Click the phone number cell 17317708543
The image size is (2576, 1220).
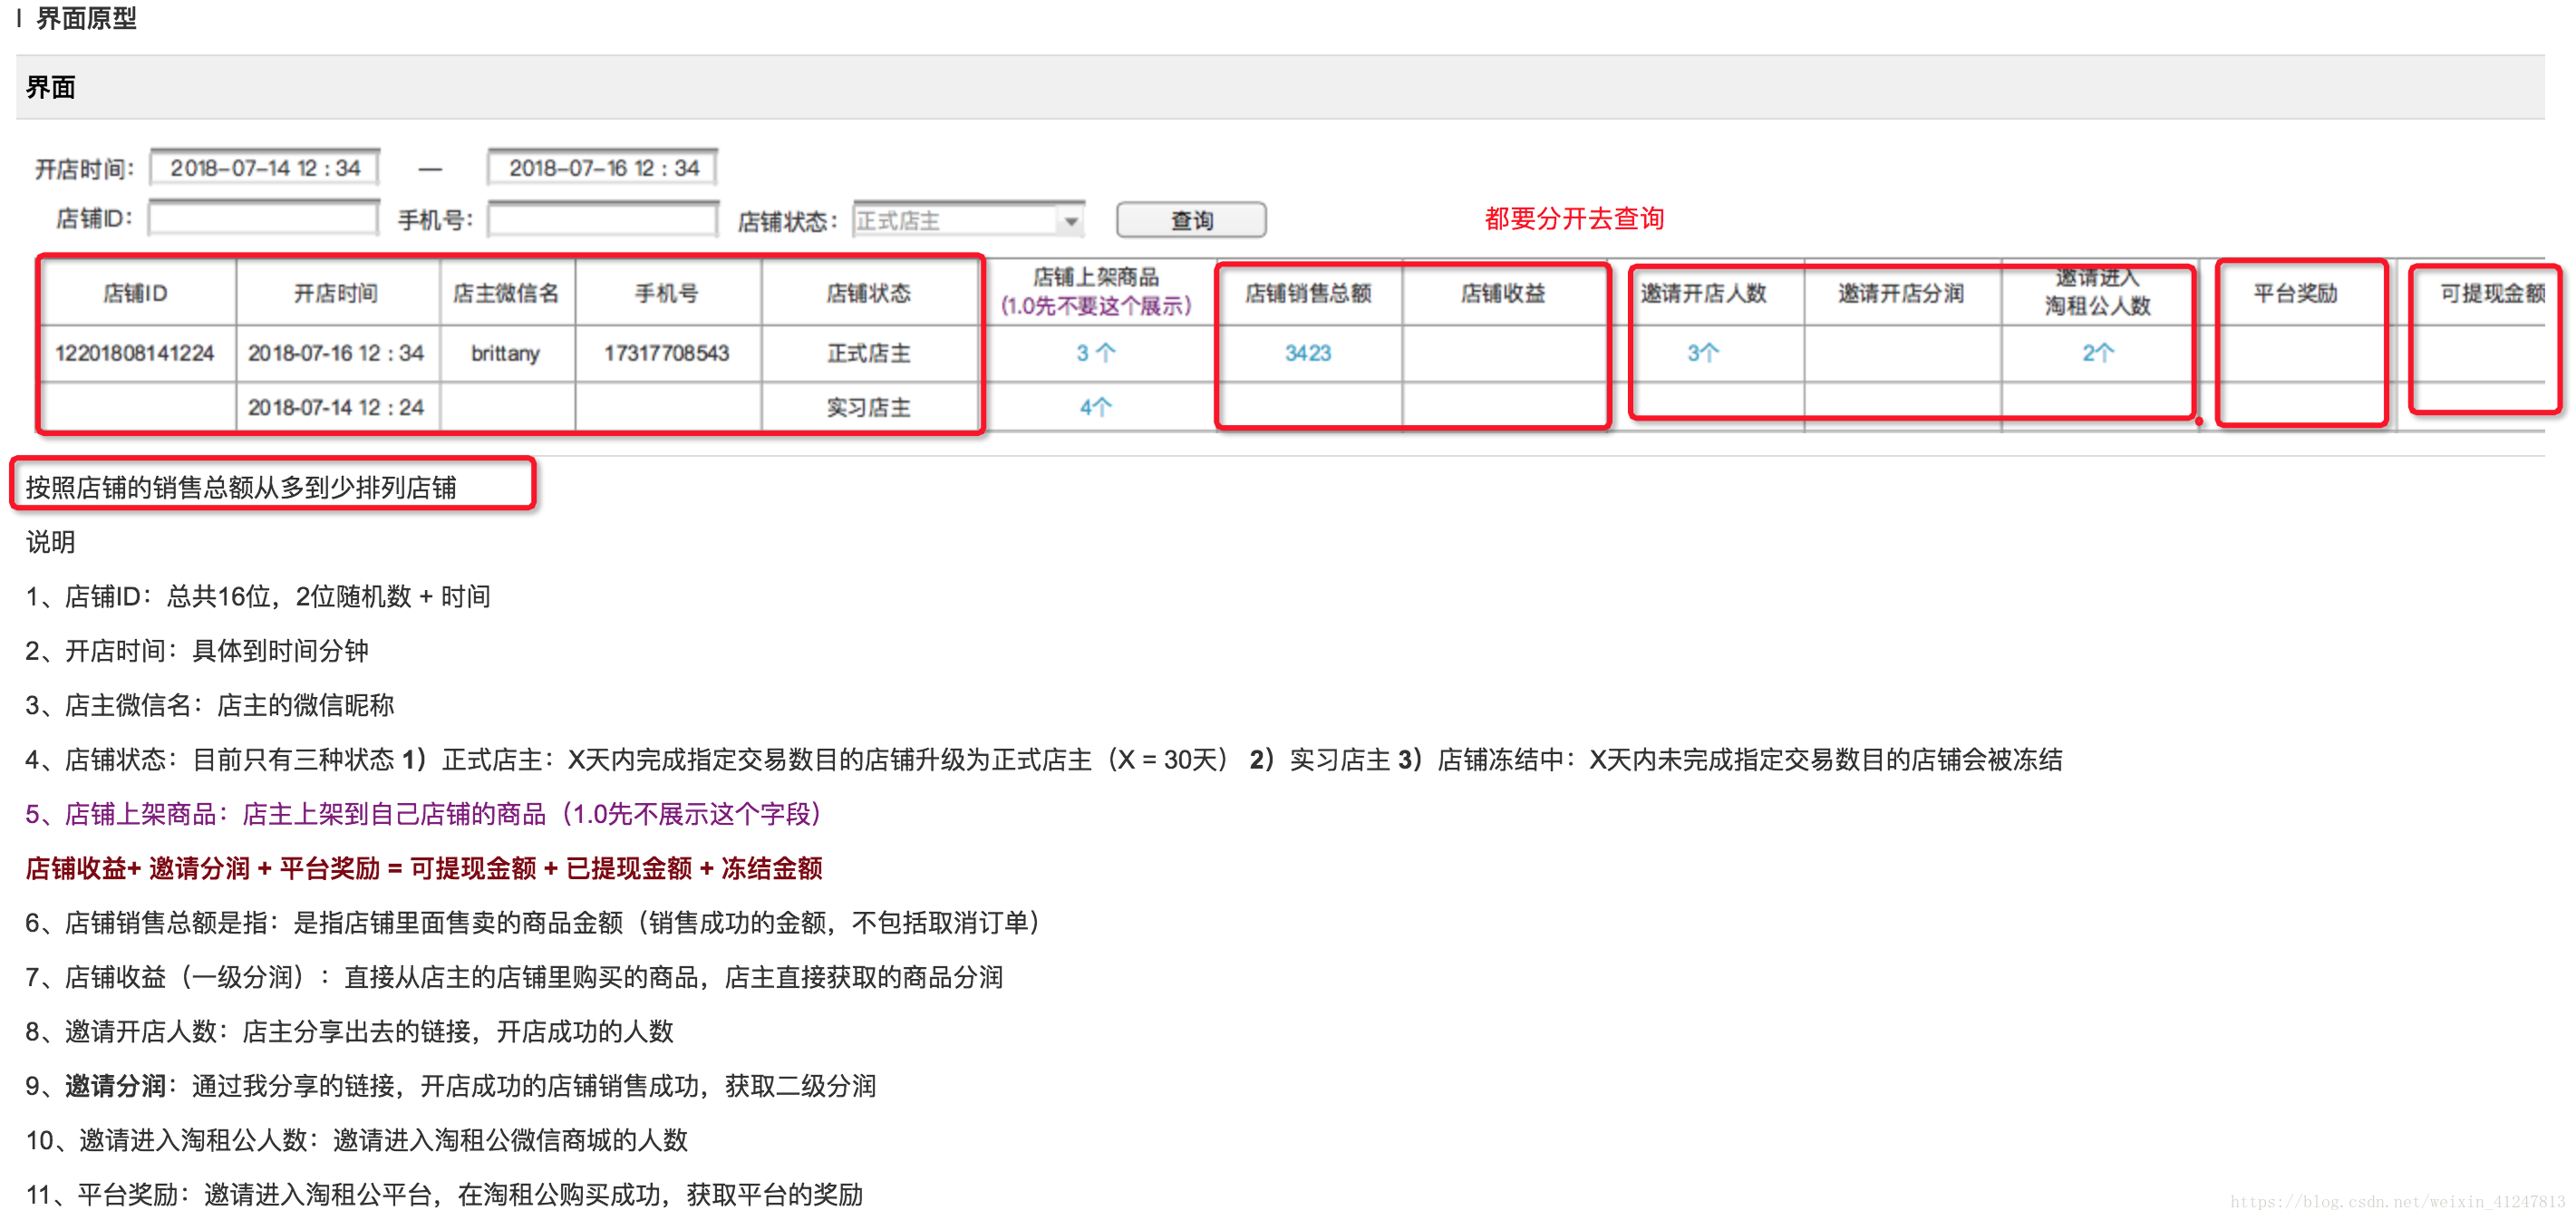click(x=667, y=353)
